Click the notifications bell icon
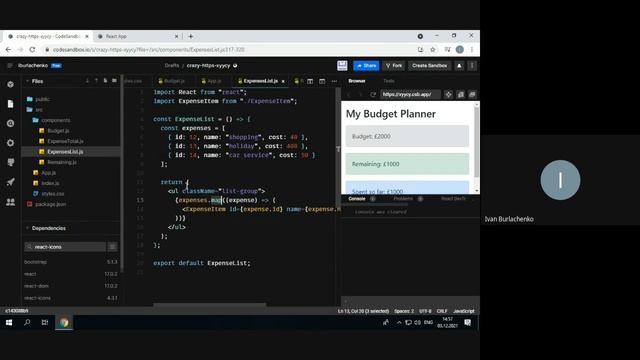This screenshot has width=640, height=360. (459, 65)
